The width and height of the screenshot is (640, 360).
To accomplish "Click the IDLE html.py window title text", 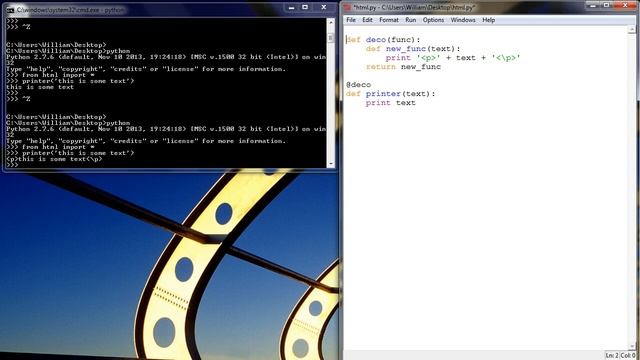I will point(414,7).
